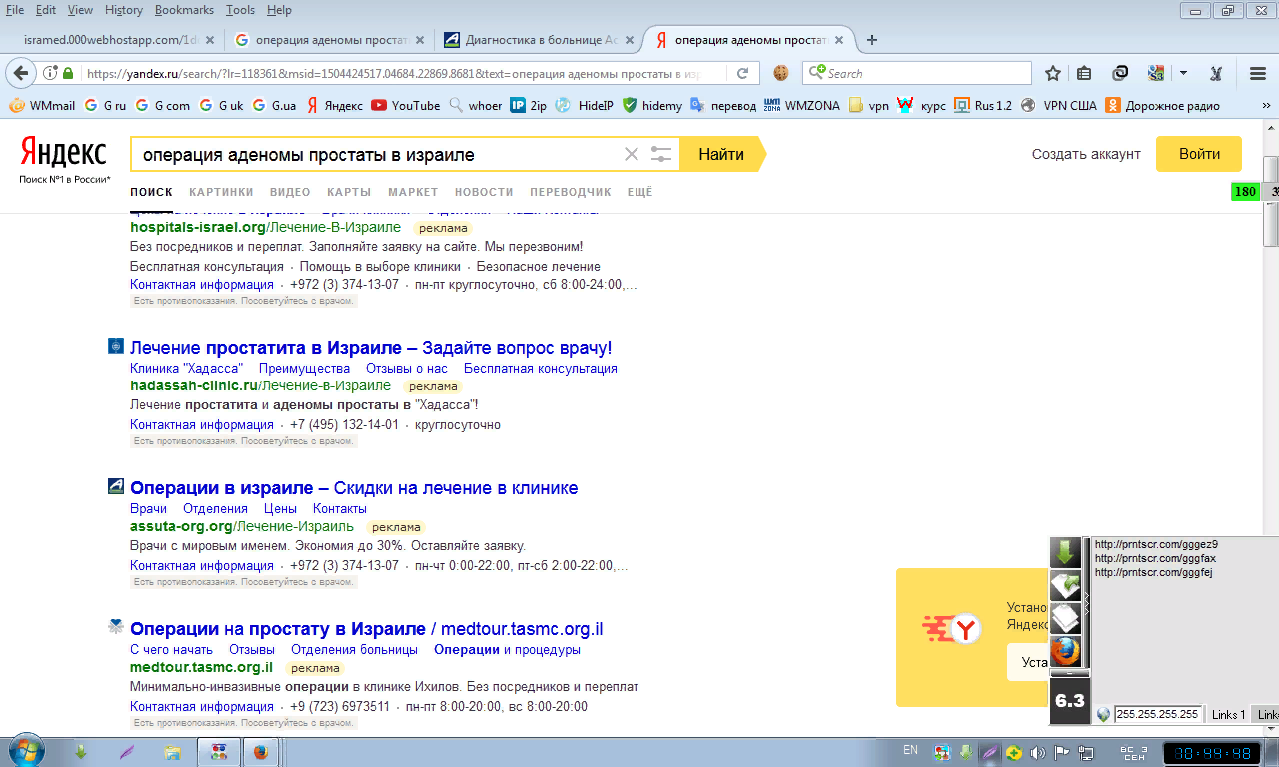Open dropdown arrow next to S3 extension

tap(1183, 73)
